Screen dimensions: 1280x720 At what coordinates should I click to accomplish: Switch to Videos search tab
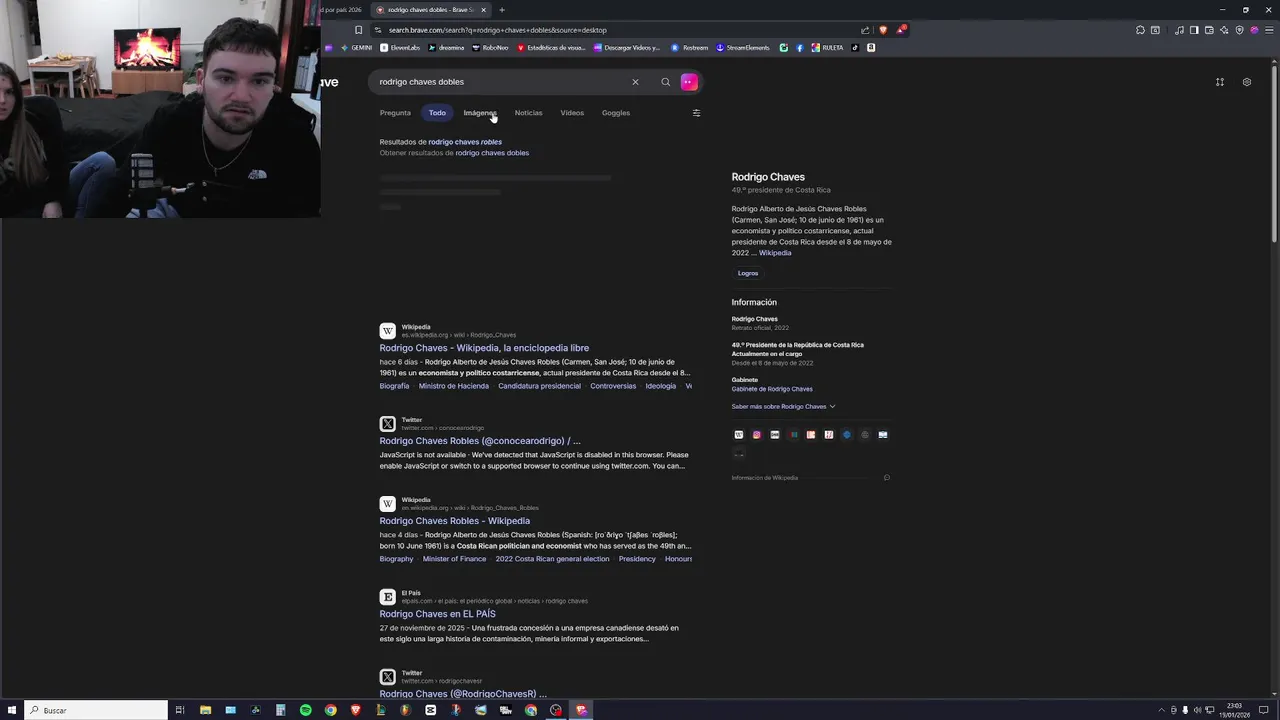pos(572,113)
